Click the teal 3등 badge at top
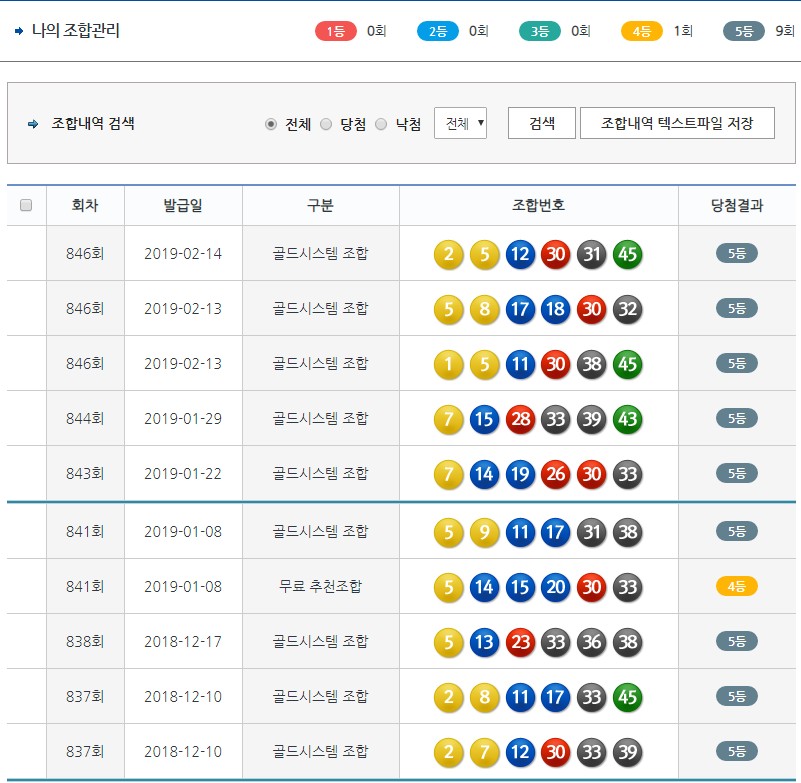801x783 pixels. pyautogui.click(x=540, y=31)
